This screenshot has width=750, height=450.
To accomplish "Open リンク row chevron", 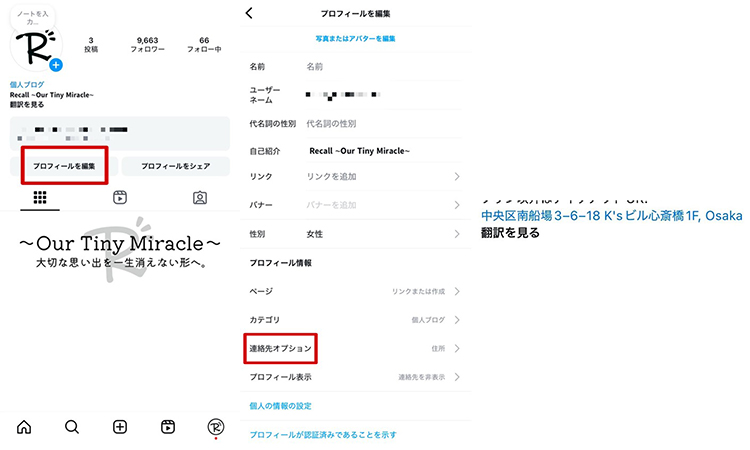I will point(457,176).
